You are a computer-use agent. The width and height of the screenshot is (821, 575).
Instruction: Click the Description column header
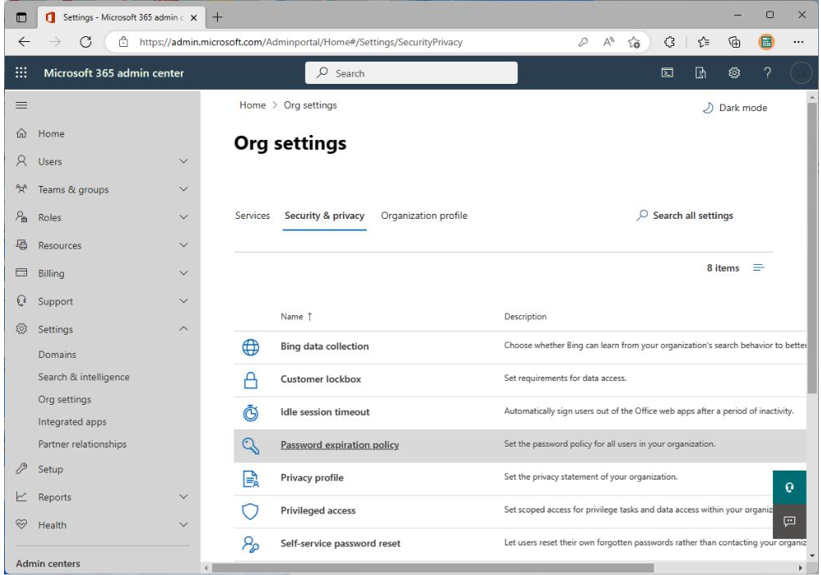point(525,317)
